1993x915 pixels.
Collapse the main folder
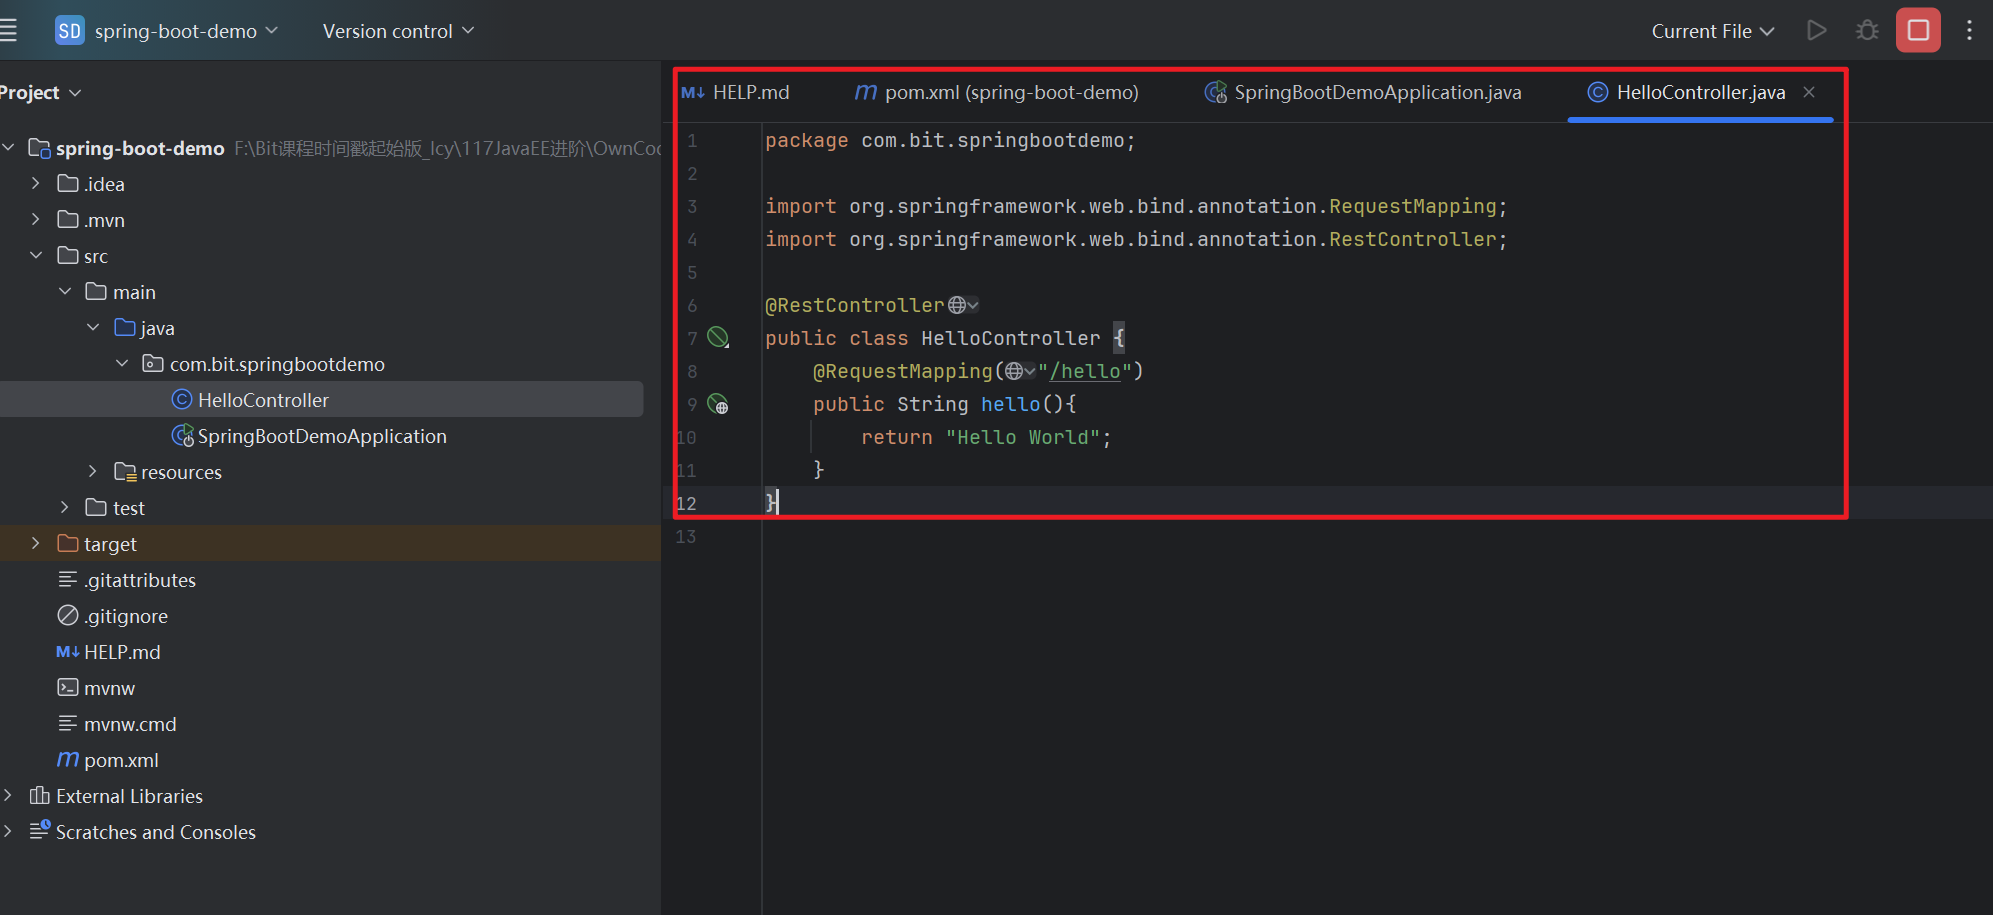(65, 292)
